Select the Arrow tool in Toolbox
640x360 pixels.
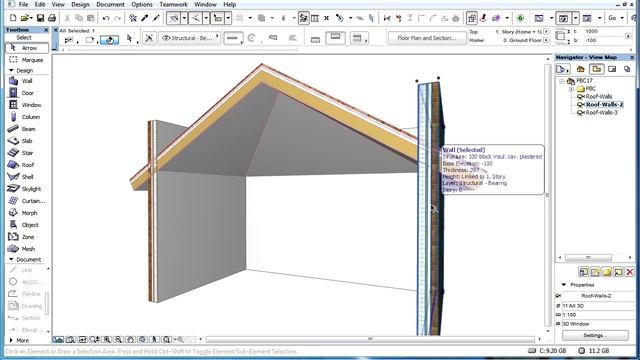coord(27,48)
